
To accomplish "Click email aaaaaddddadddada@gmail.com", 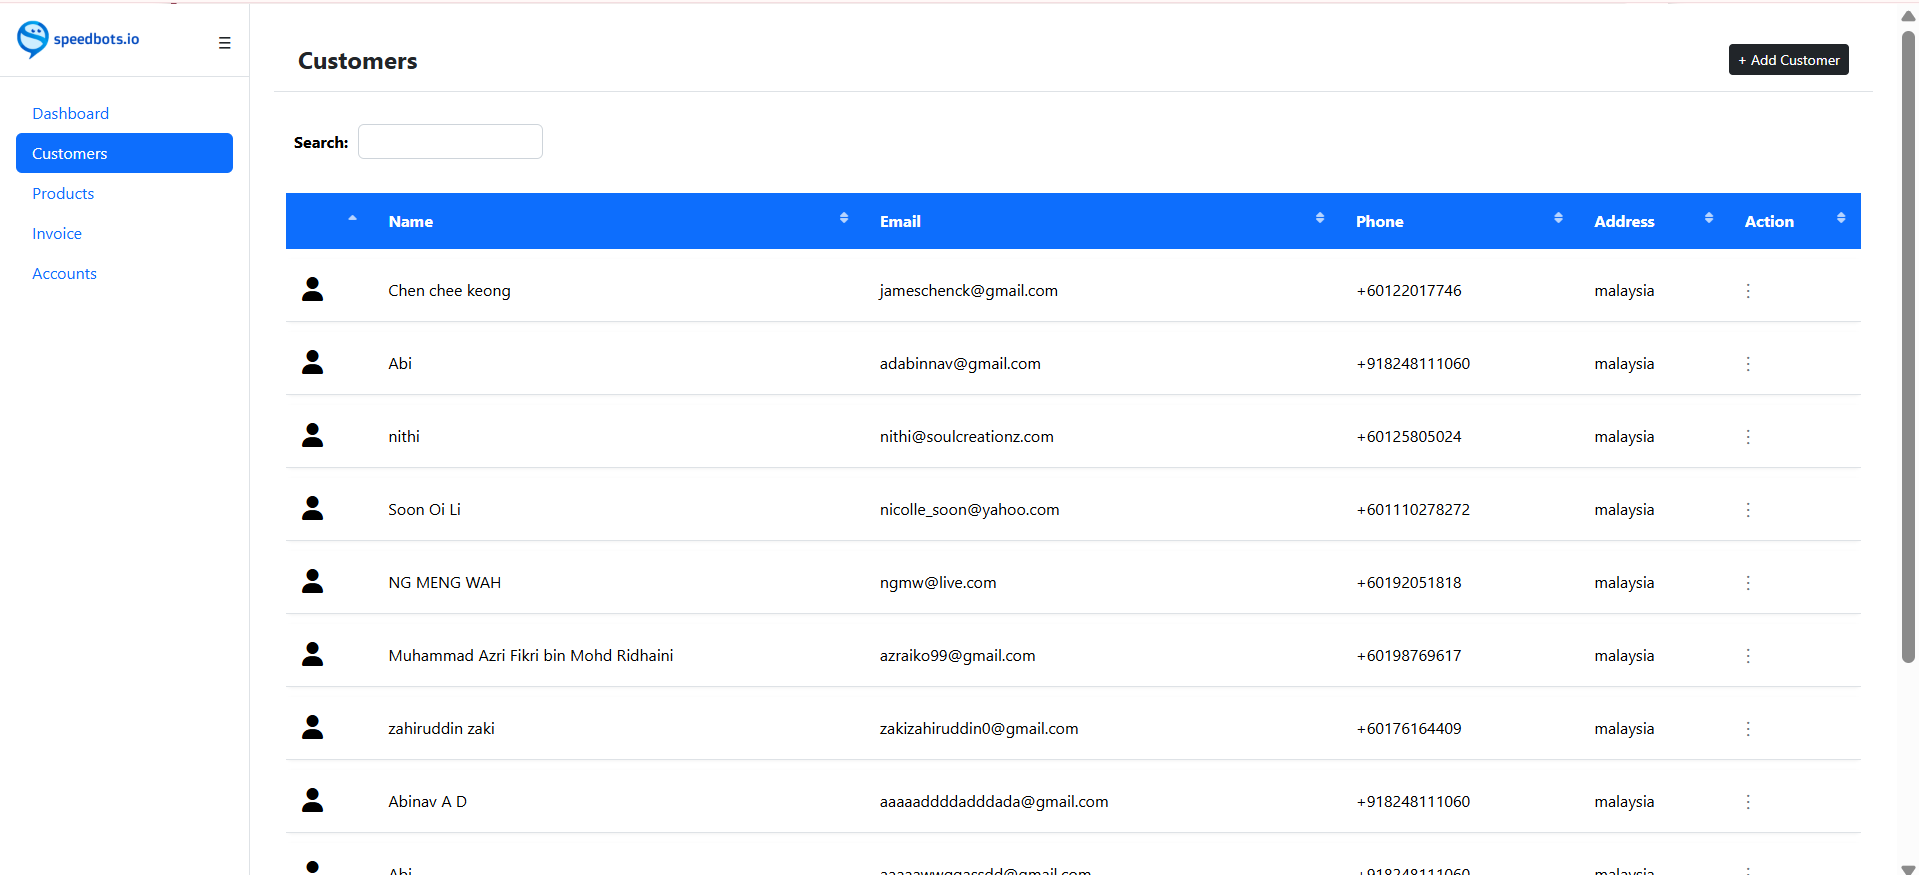I will [x=994, y=802].
